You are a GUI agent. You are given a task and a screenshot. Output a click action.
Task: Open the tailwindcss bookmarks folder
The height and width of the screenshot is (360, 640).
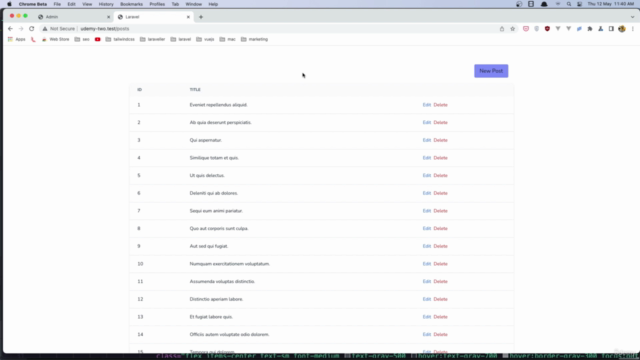(120, 39)
